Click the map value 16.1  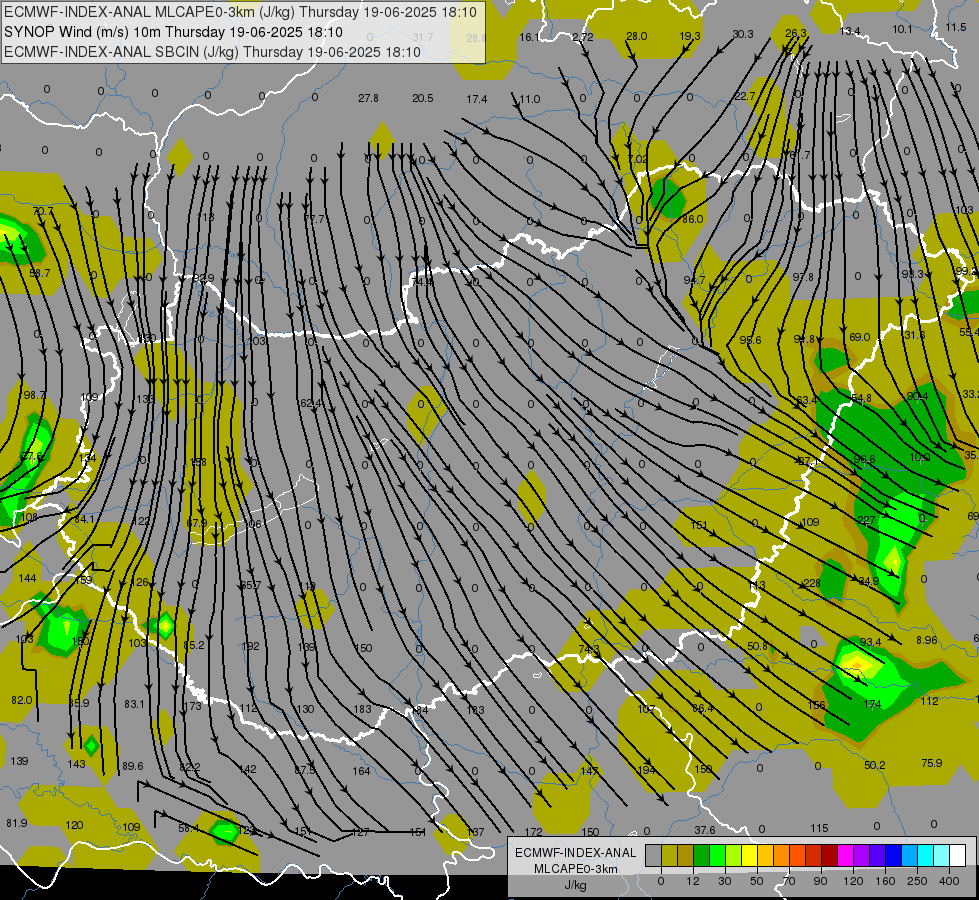[529, 37]
